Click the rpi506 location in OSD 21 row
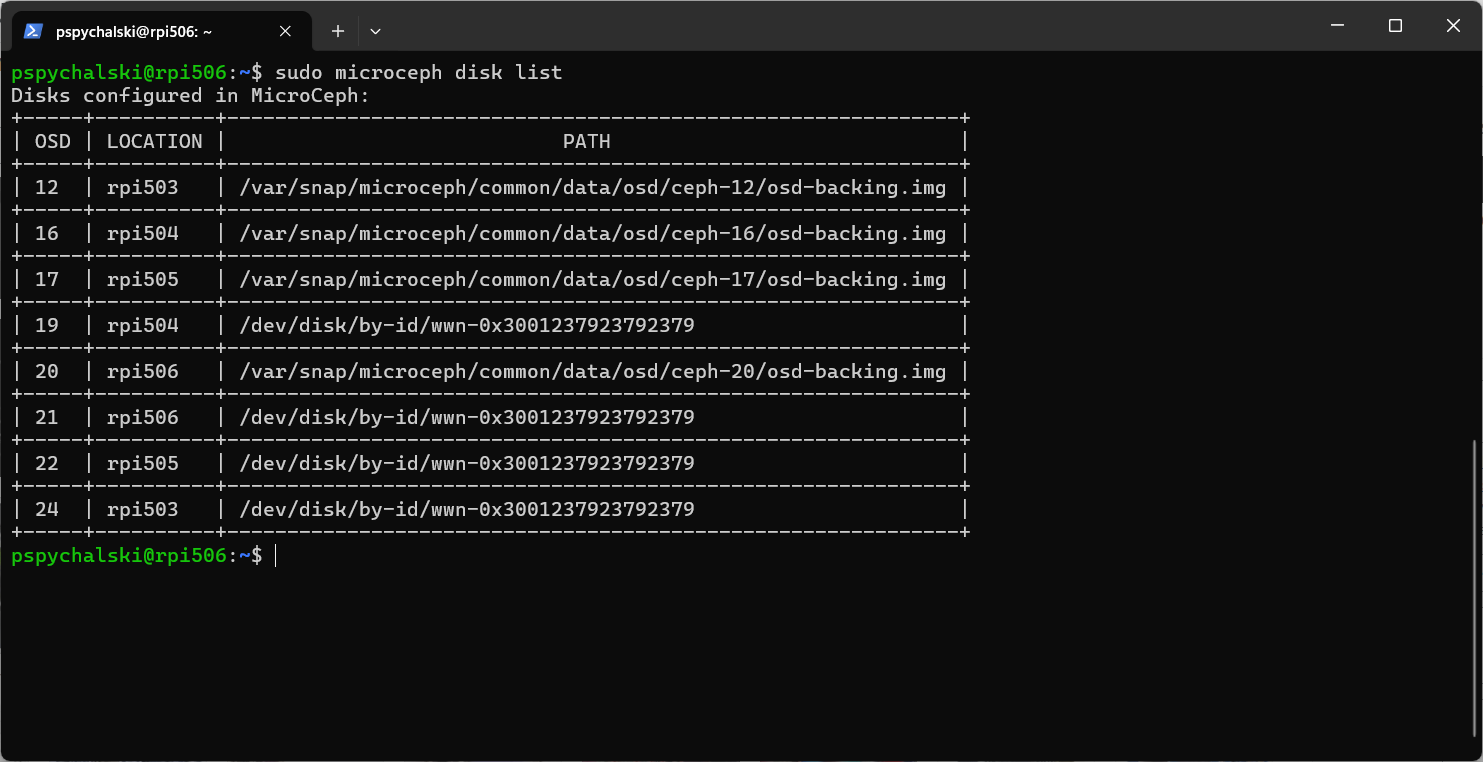Viewport: 1483px width, 762px height. click(x=142, y=417)
